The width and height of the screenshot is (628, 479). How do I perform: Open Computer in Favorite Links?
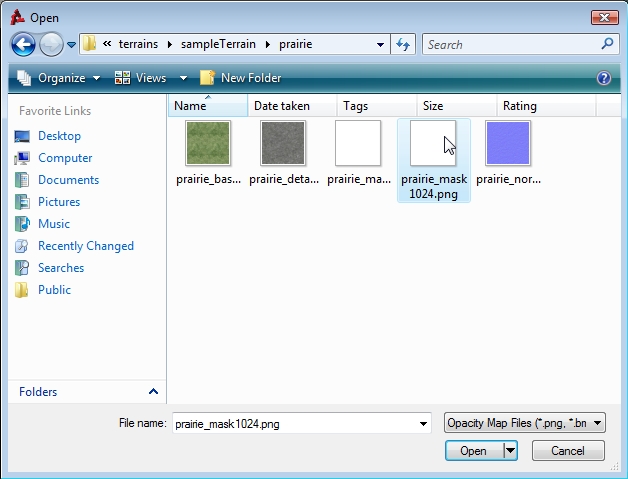tap(65, 158)
